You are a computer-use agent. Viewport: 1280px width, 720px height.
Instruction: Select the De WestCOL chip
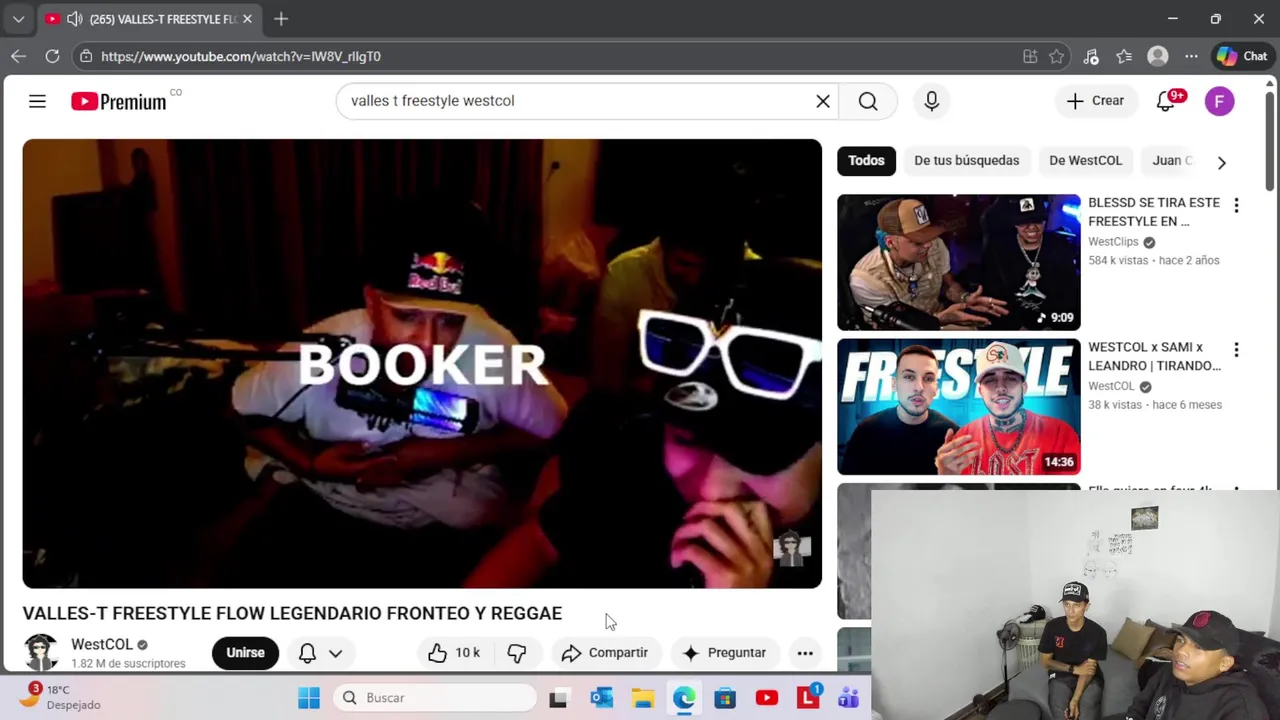click(x=1085, y=161)
